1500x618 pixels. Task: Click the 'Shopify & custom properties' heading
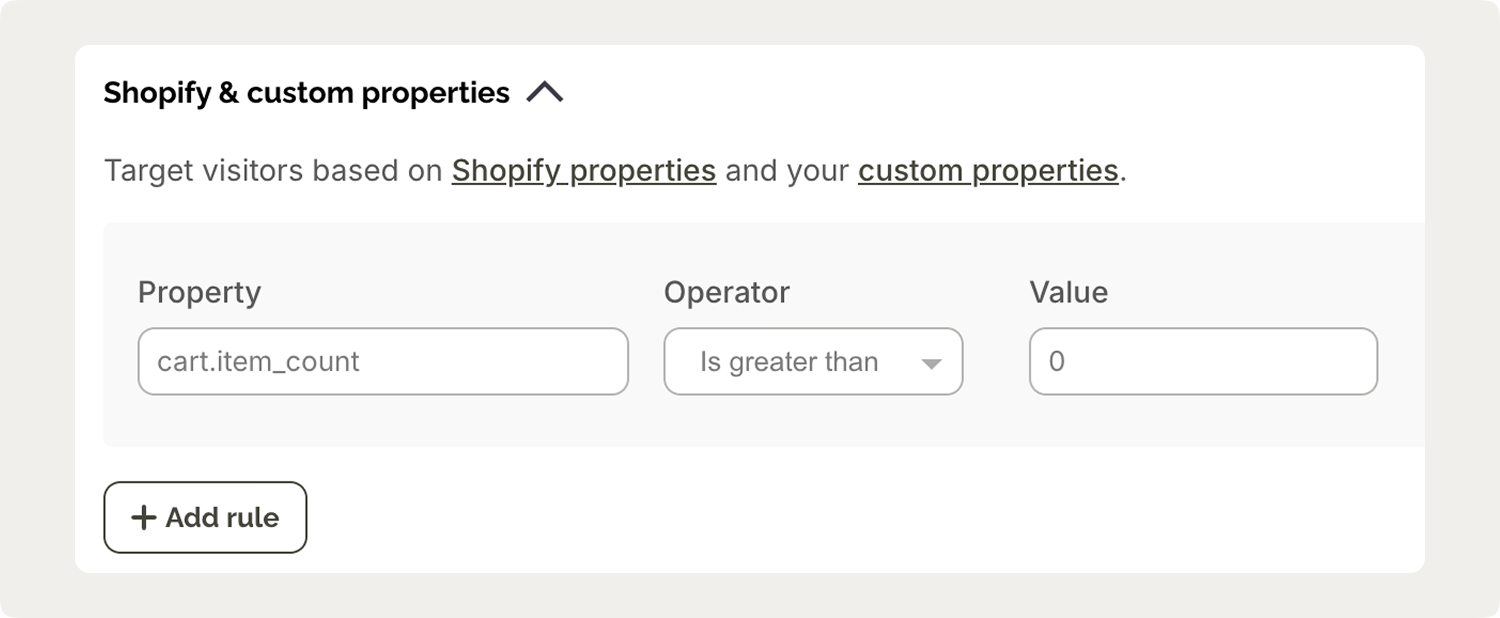[306, 93]
